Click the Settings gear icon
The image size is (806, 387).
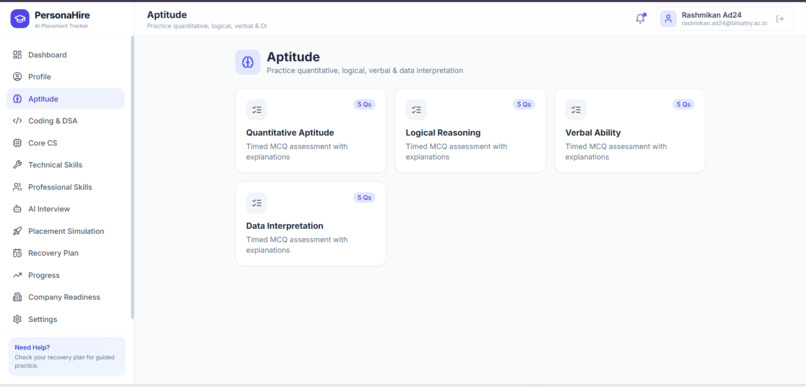17,319
